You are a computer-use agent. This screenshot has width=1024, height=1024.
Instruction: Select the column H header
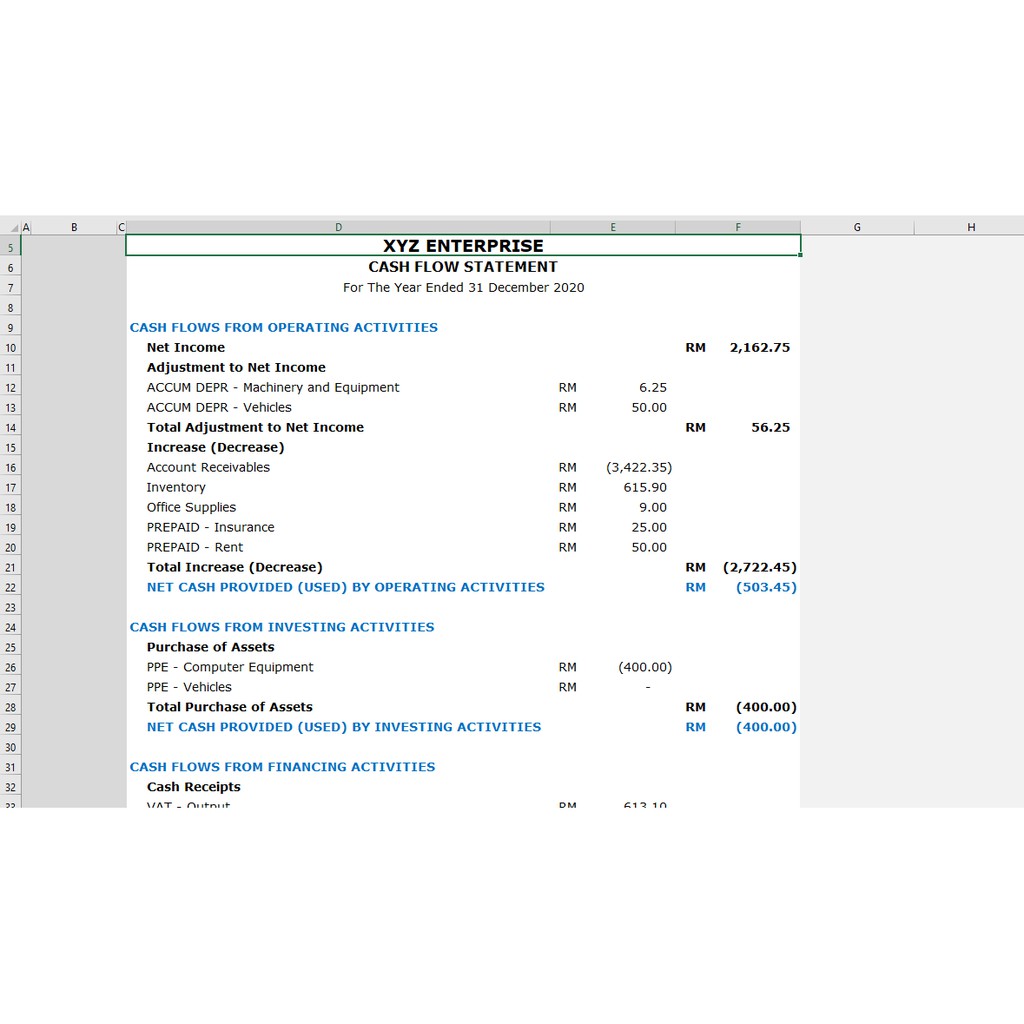pos(970,228)
